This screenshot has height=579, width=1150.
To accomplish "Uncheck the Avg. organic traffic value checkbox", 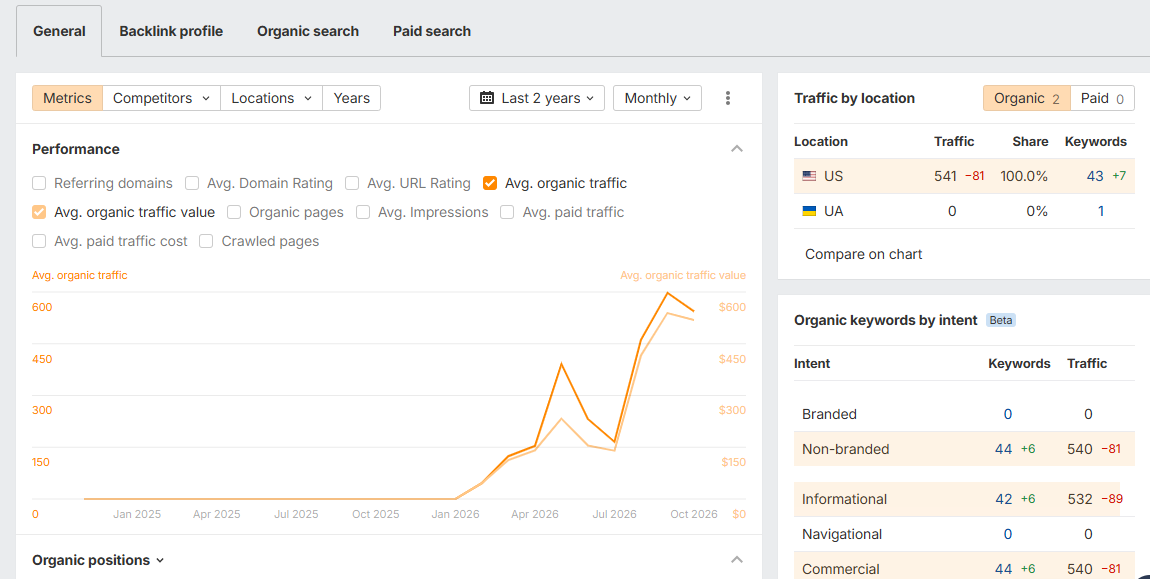I will [x=40, y=212].
